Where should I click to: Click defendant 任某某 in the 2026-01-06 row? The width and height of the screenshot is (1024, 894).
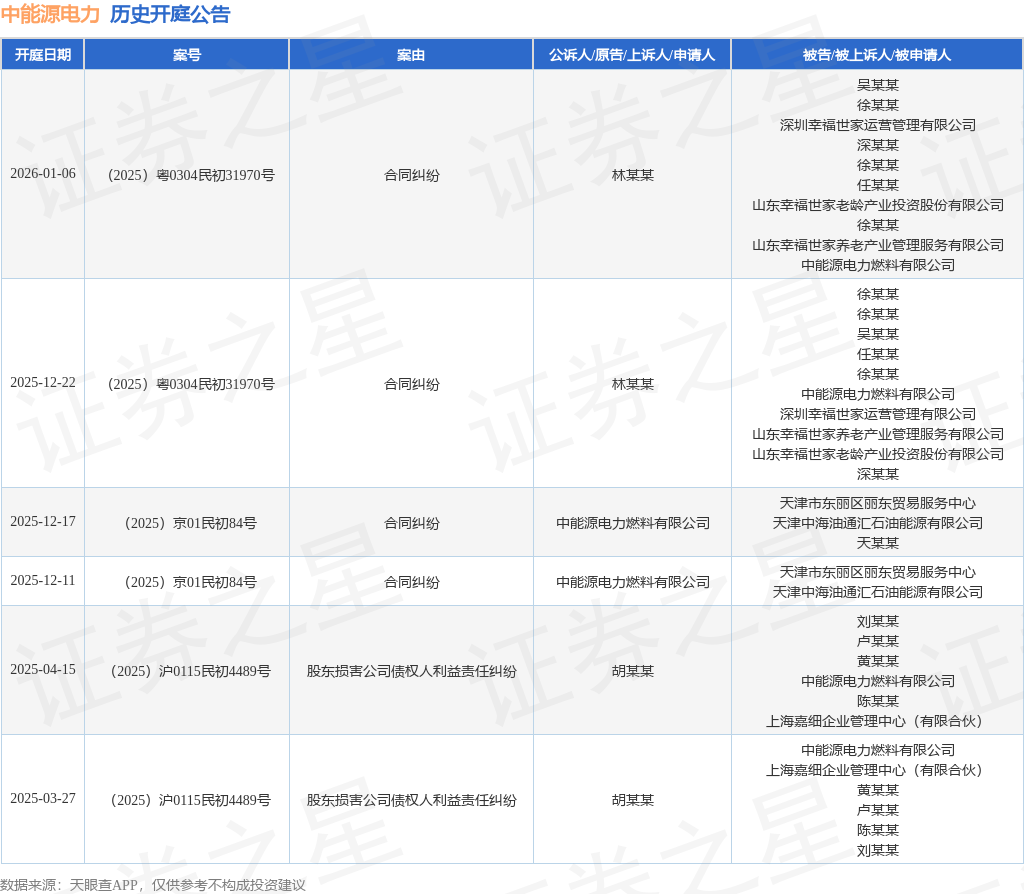[878, 185]
